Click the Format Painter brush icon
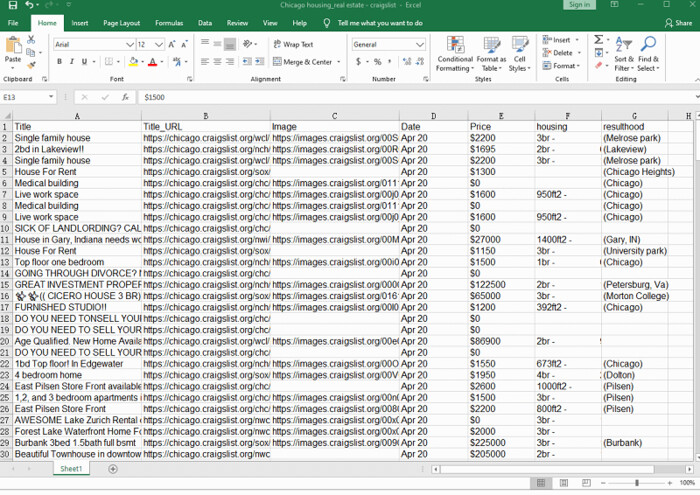Viewport: 700px width, 495px height. pyautogui.click(x=31, y=65)
